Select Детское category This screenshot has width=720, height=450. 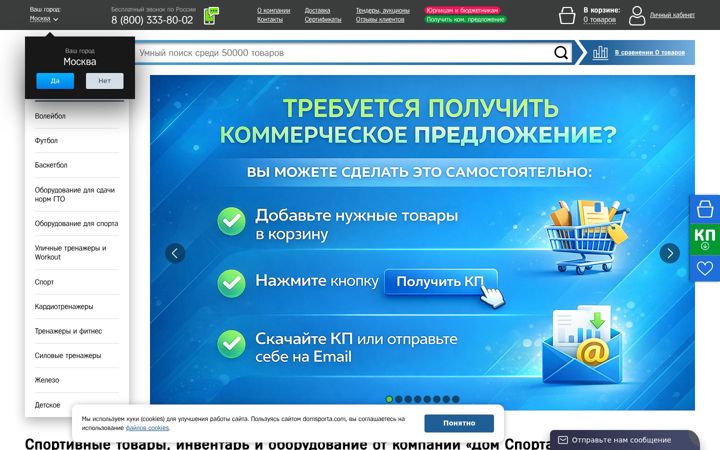47,405
